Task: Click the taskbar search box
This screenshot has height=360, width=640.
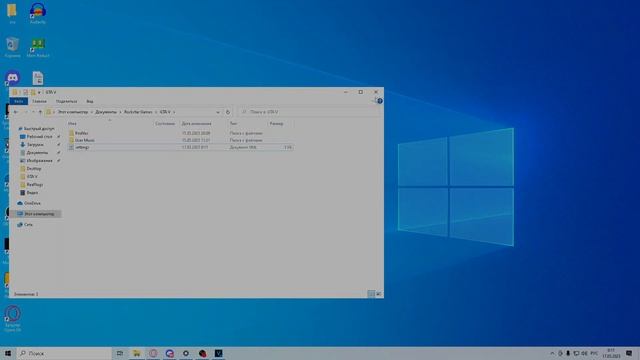Action: point(64,353)
